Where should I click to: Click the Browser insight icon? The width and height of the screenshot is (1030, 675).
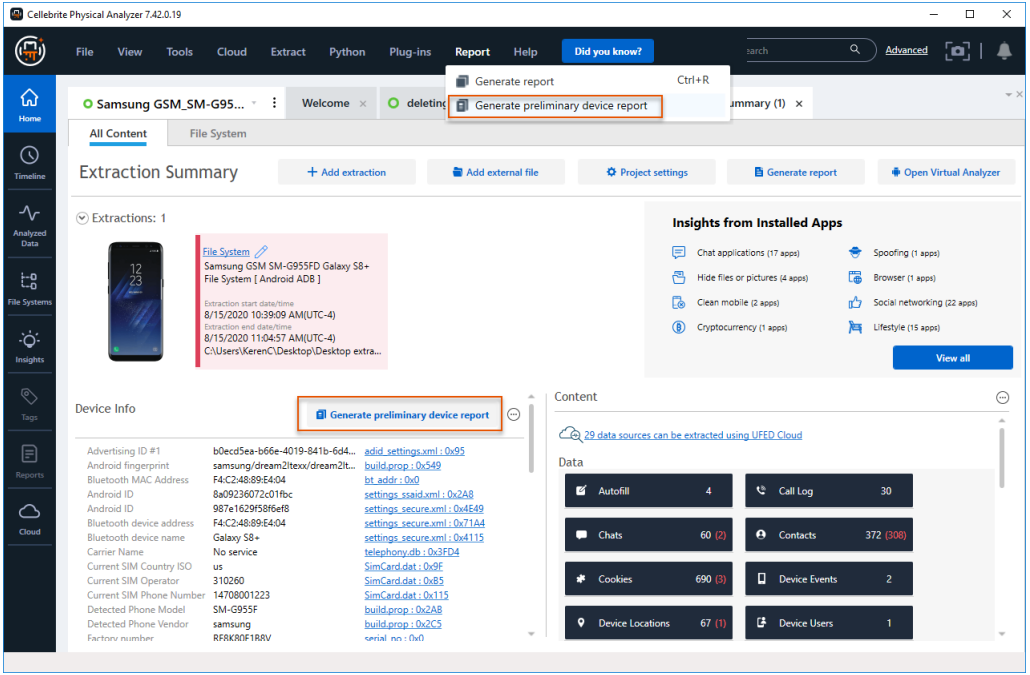[x=855, y=278]
